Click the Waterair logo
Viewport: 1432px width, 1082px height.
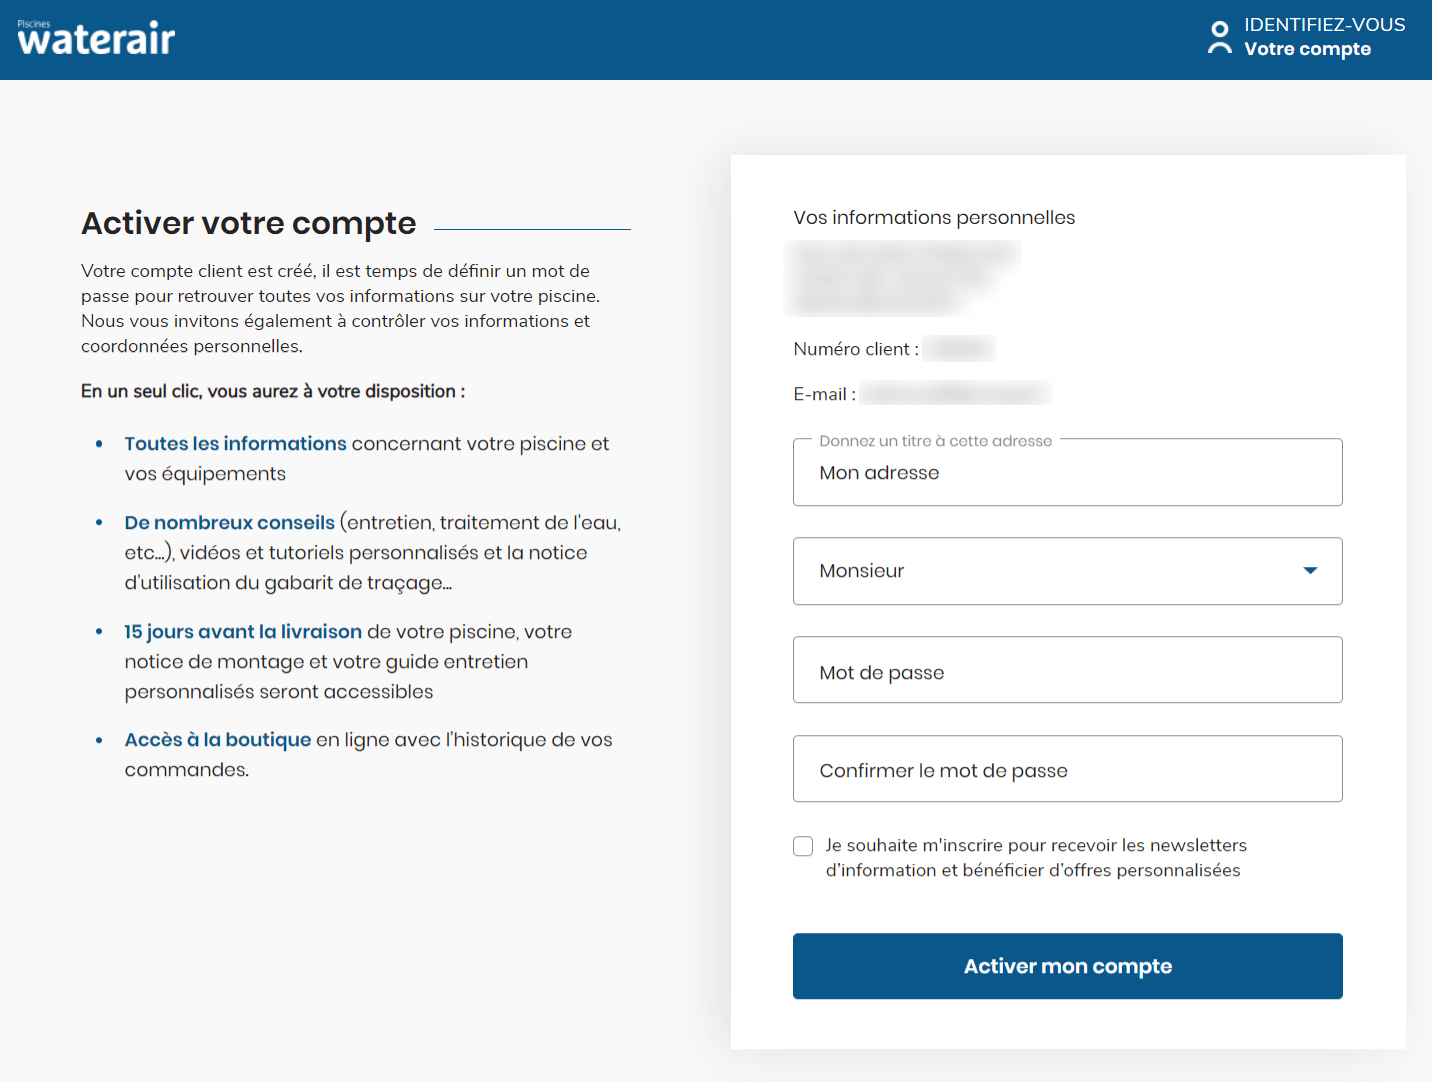click(96, 38)
